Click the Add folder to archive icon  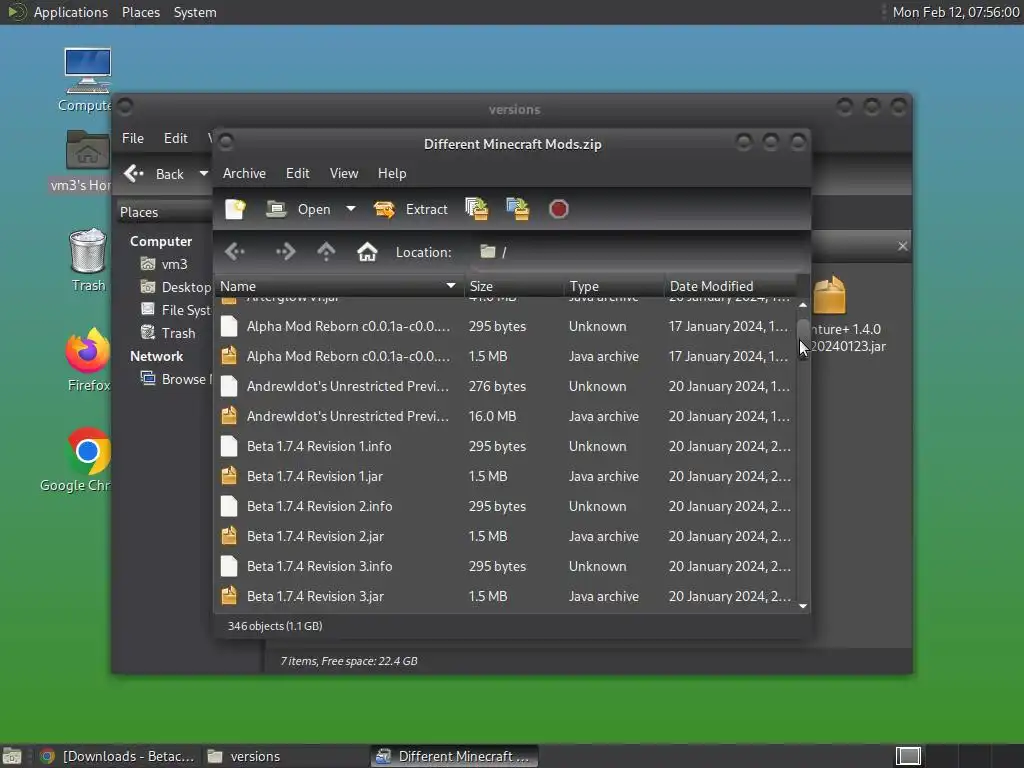518,209
